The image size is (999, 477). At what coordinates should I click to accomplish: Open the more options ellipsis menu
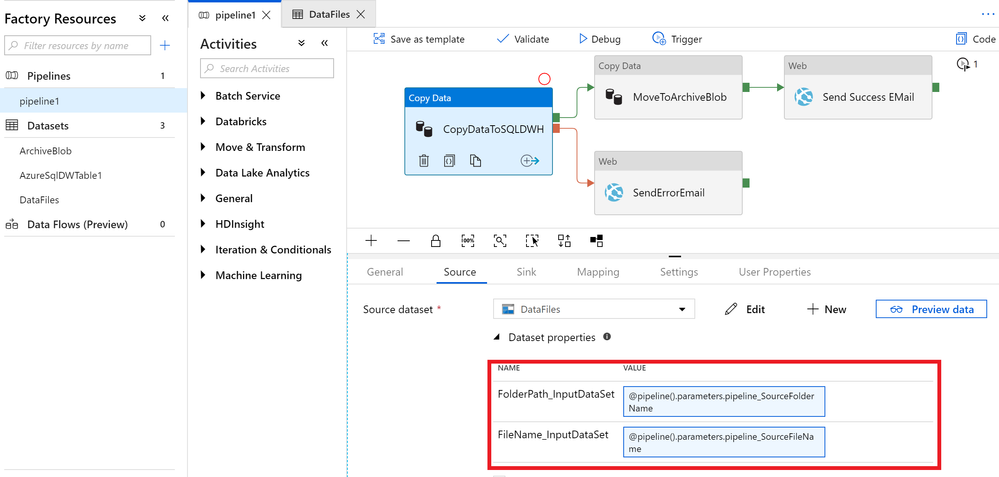[x=988, y=14]
